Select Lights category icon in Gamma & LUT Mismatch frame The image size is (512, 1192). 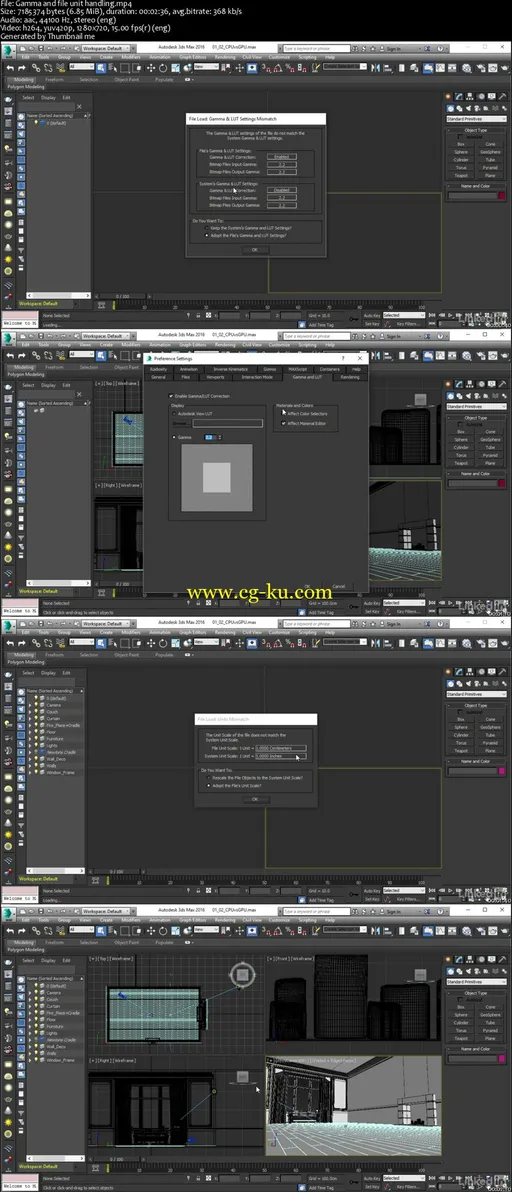(x=468, y=108)
